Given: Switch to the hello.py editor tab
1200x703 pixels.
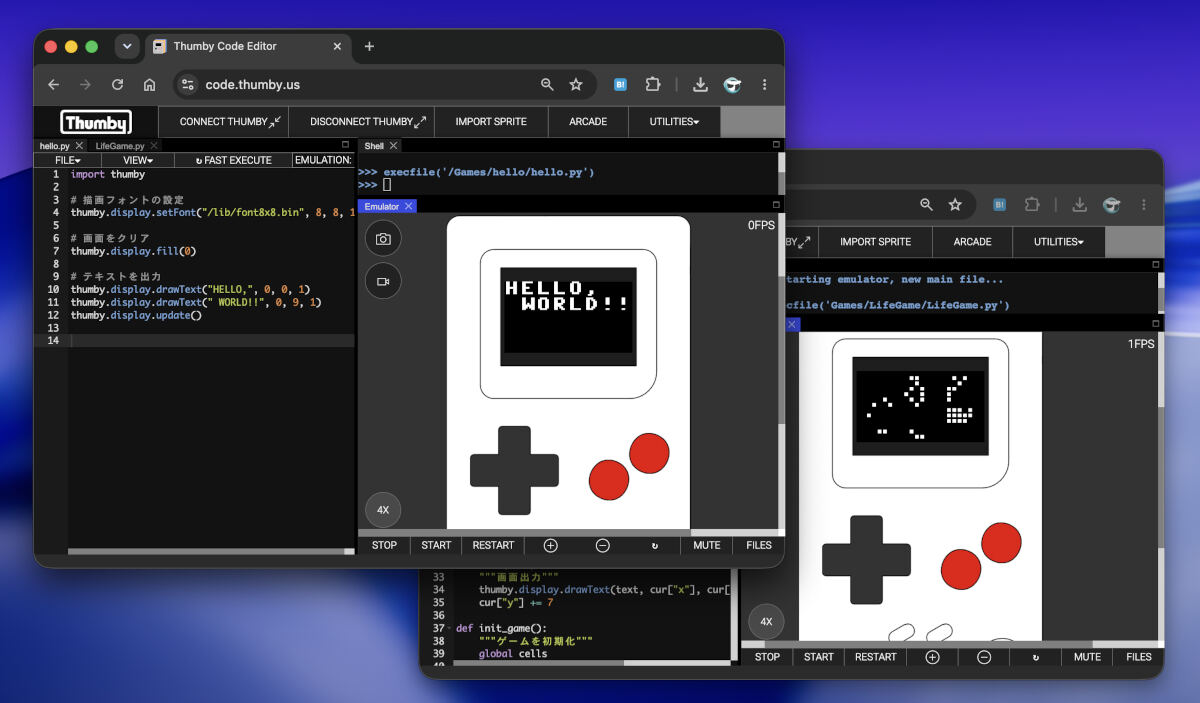Looking at the screenshot, I should click(55, 146).
